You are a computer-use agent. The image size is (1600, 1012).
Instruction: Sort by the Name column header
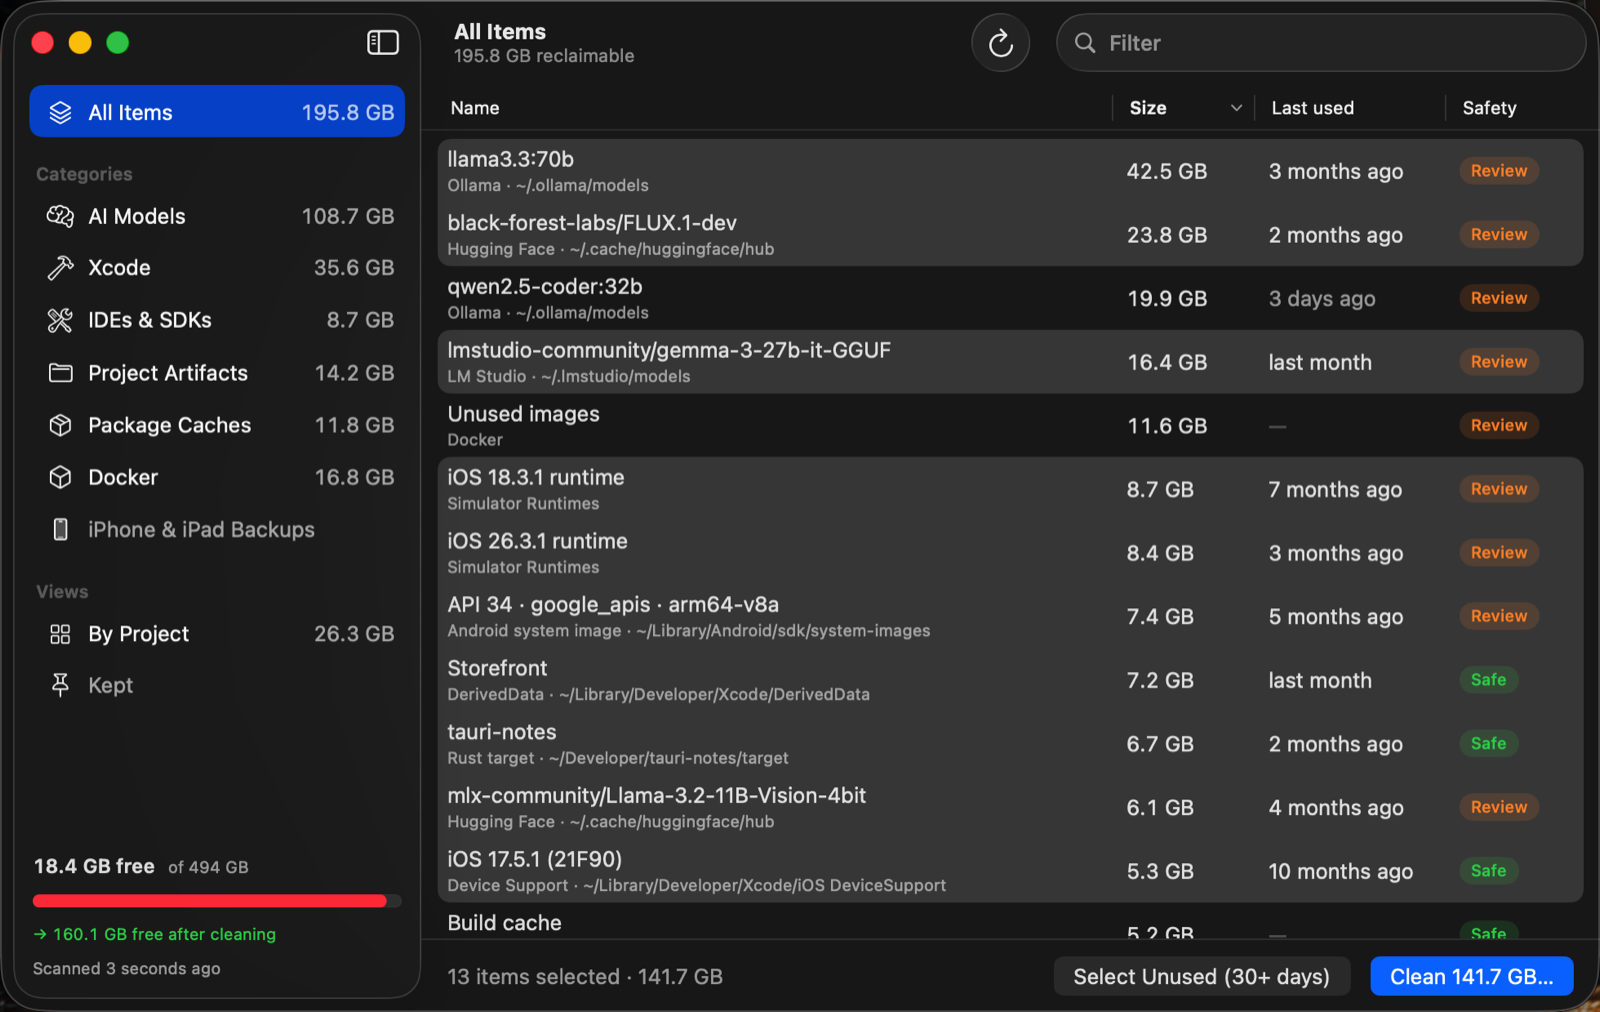475,108
